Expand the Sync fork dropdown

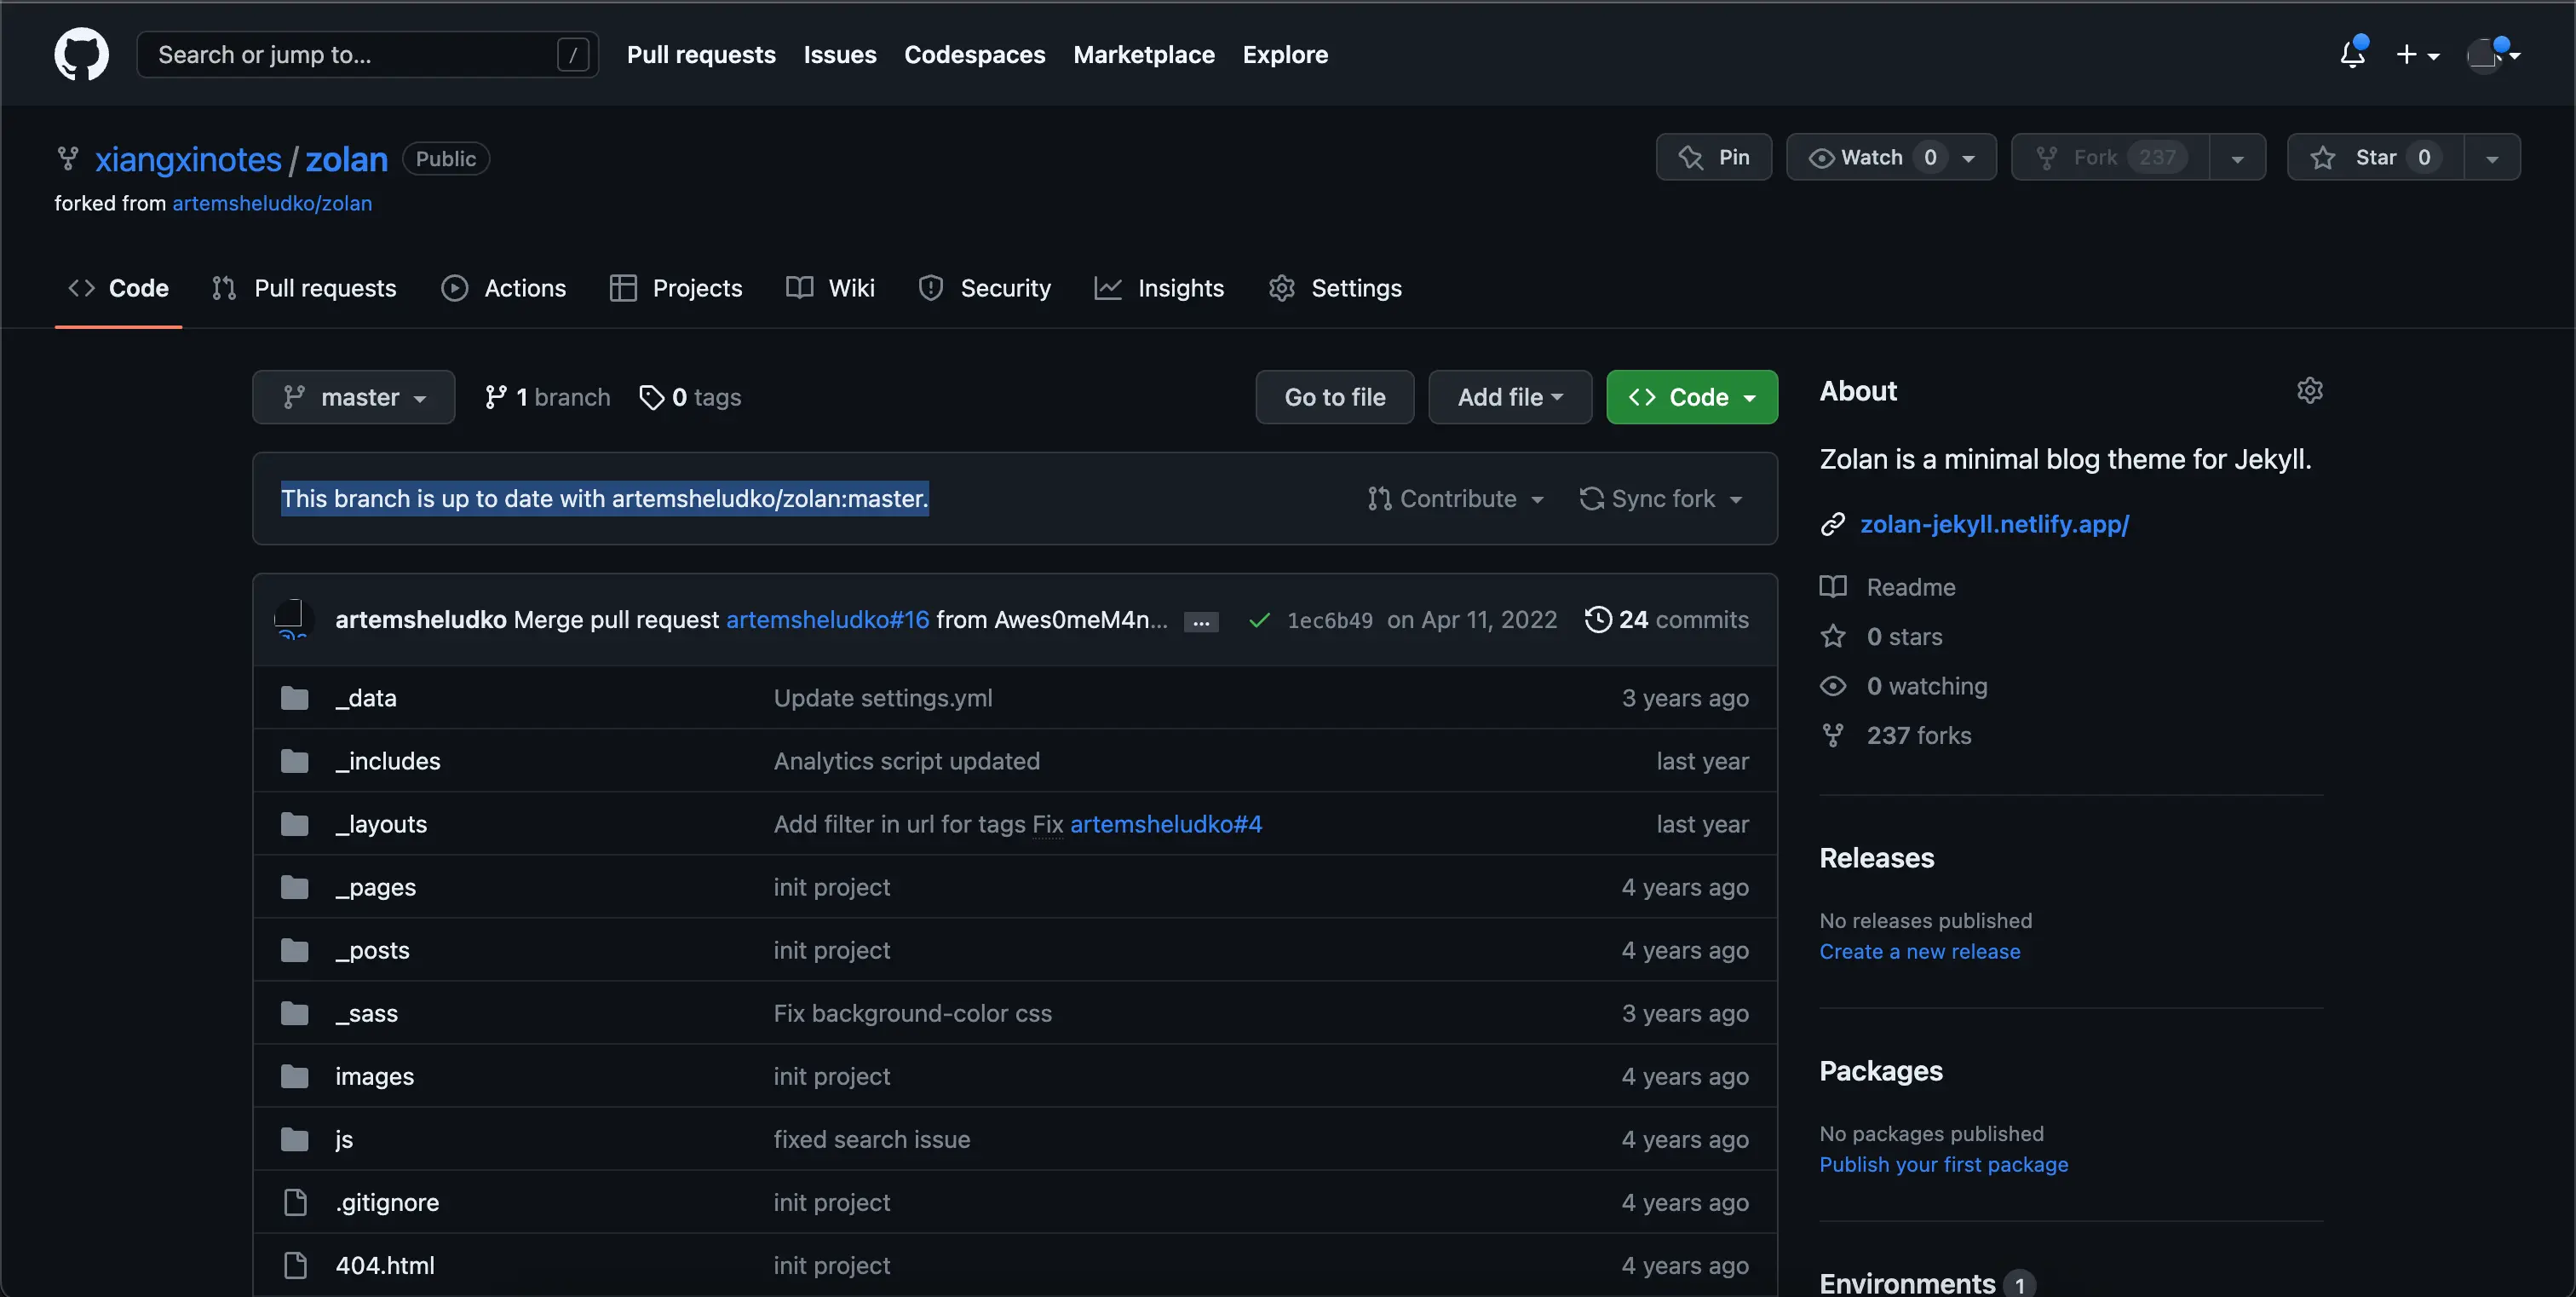1661,498
